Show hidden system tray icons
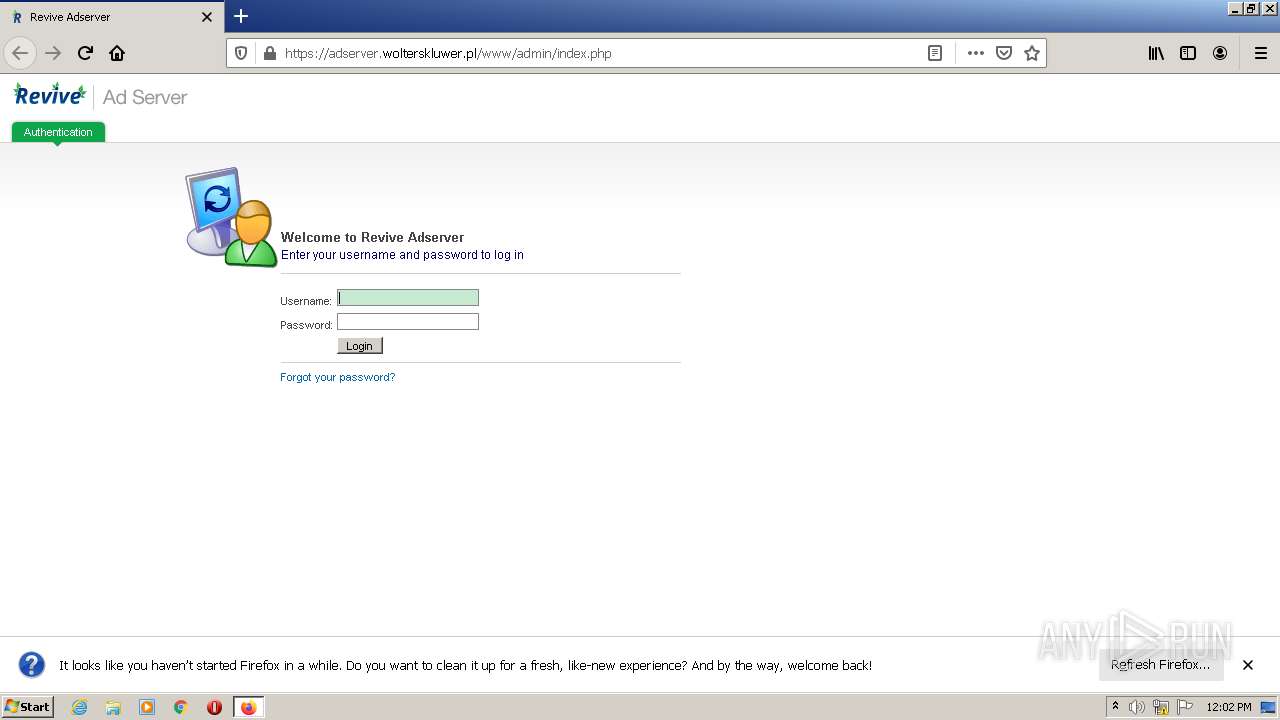The image size is (1280, 720). (x=1115, y=707)
